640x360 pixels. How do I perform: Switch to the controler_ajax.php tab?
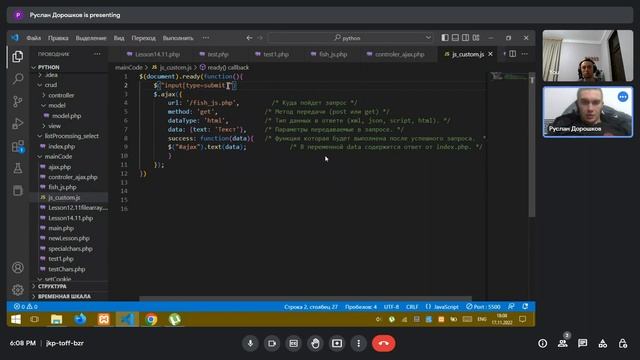coord(396,54)
